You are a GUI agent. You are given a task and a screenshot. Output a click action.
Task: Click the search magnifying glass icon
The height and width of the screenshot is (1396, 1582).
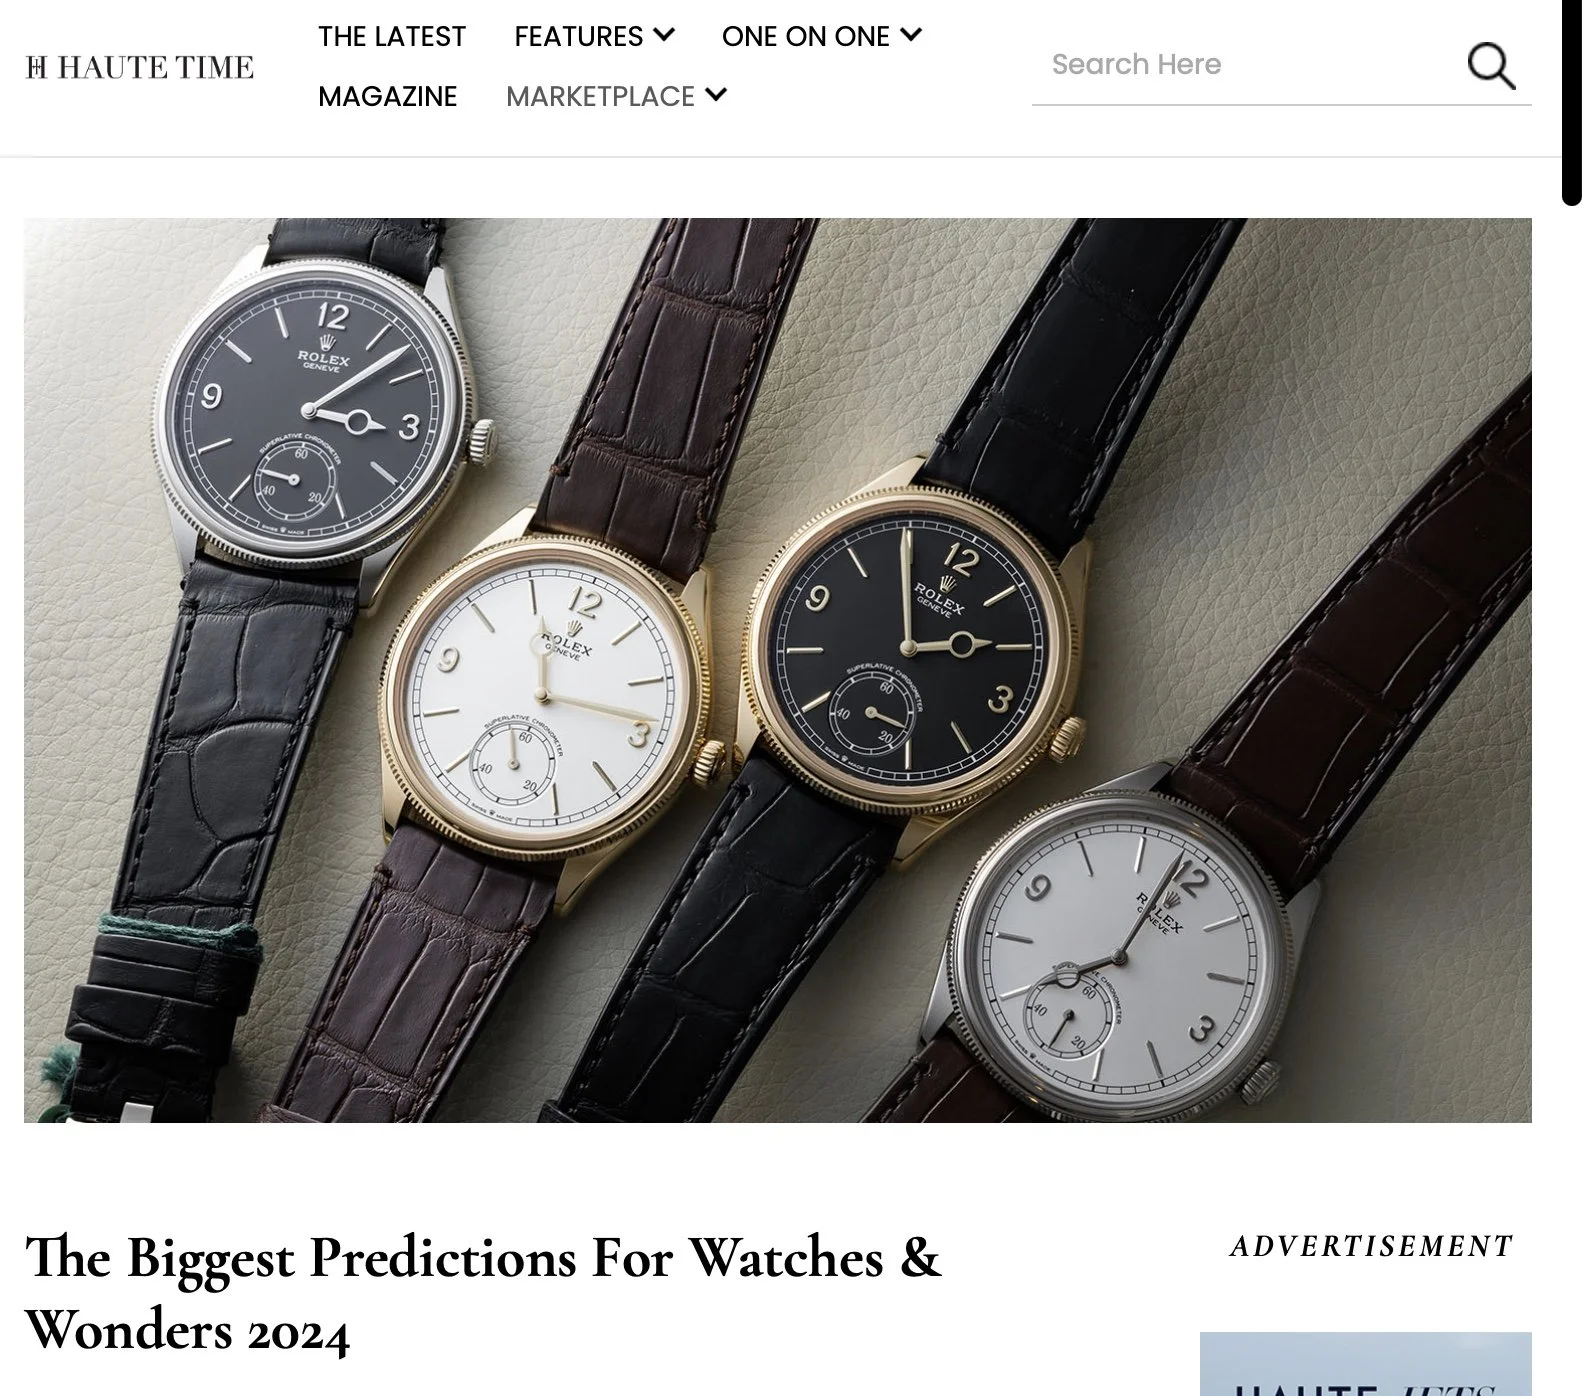[x=1491, y=66]
